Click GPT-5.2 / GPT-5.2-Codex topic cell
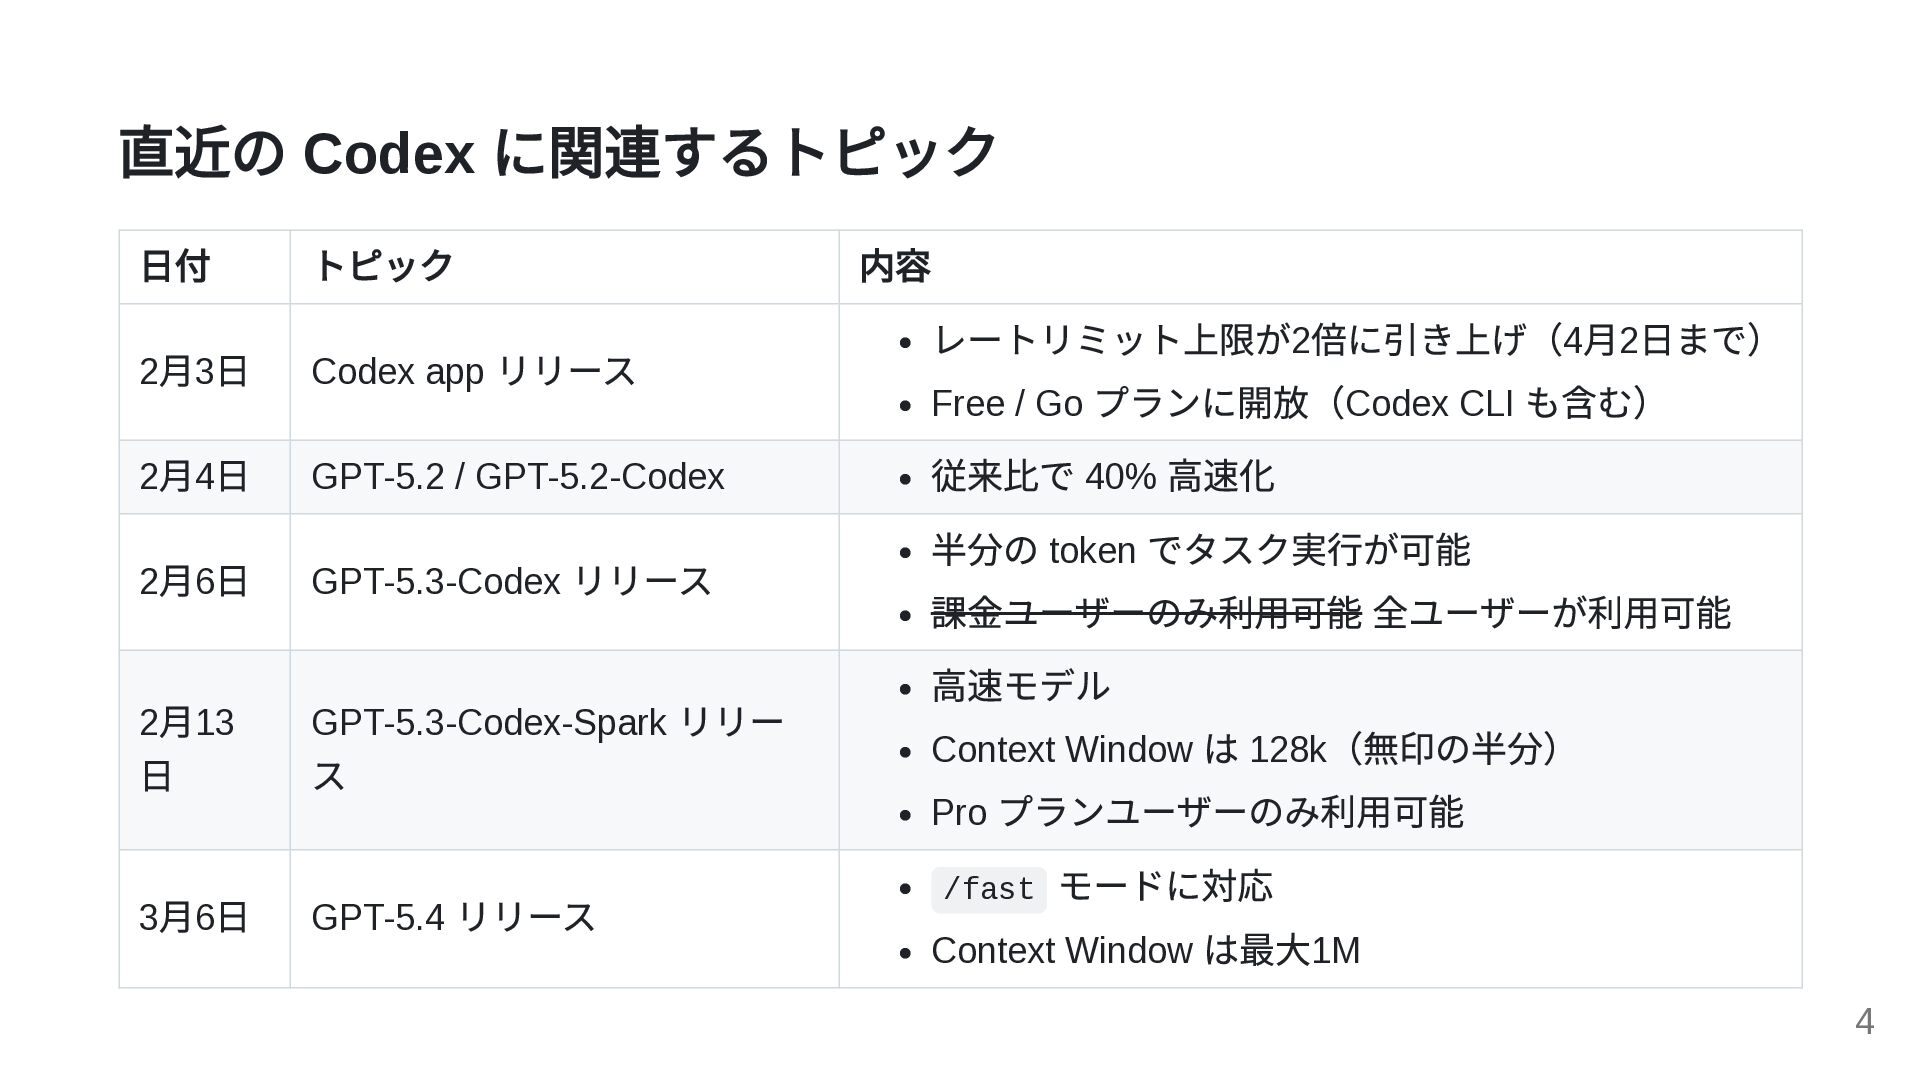Image resolution: width=1920 pixels, height=1080 pixels. (x=564, y=477)
